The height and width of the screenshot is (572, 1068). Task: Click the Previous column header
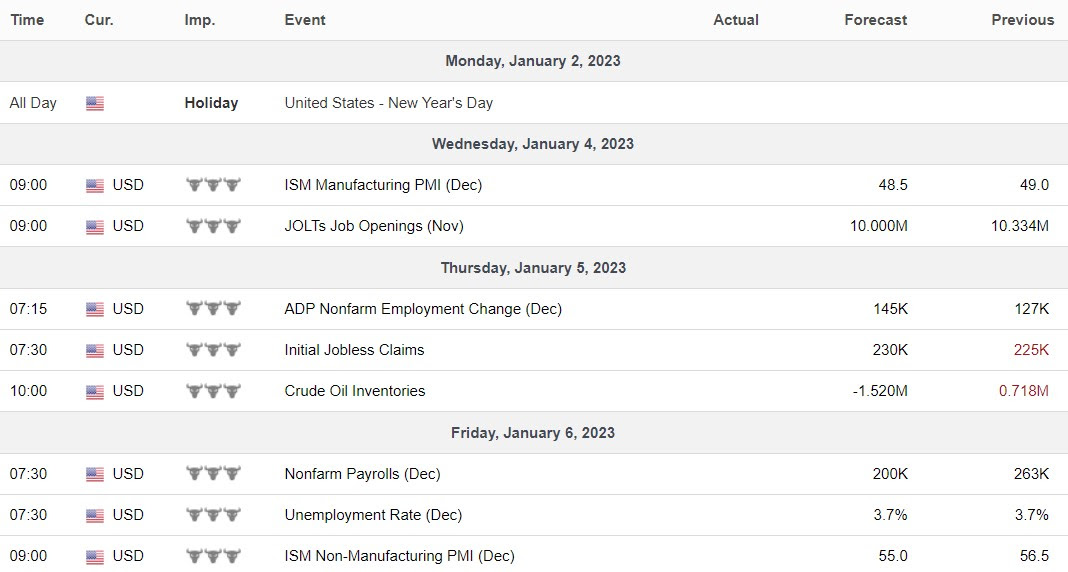[x=1022, y=20]
